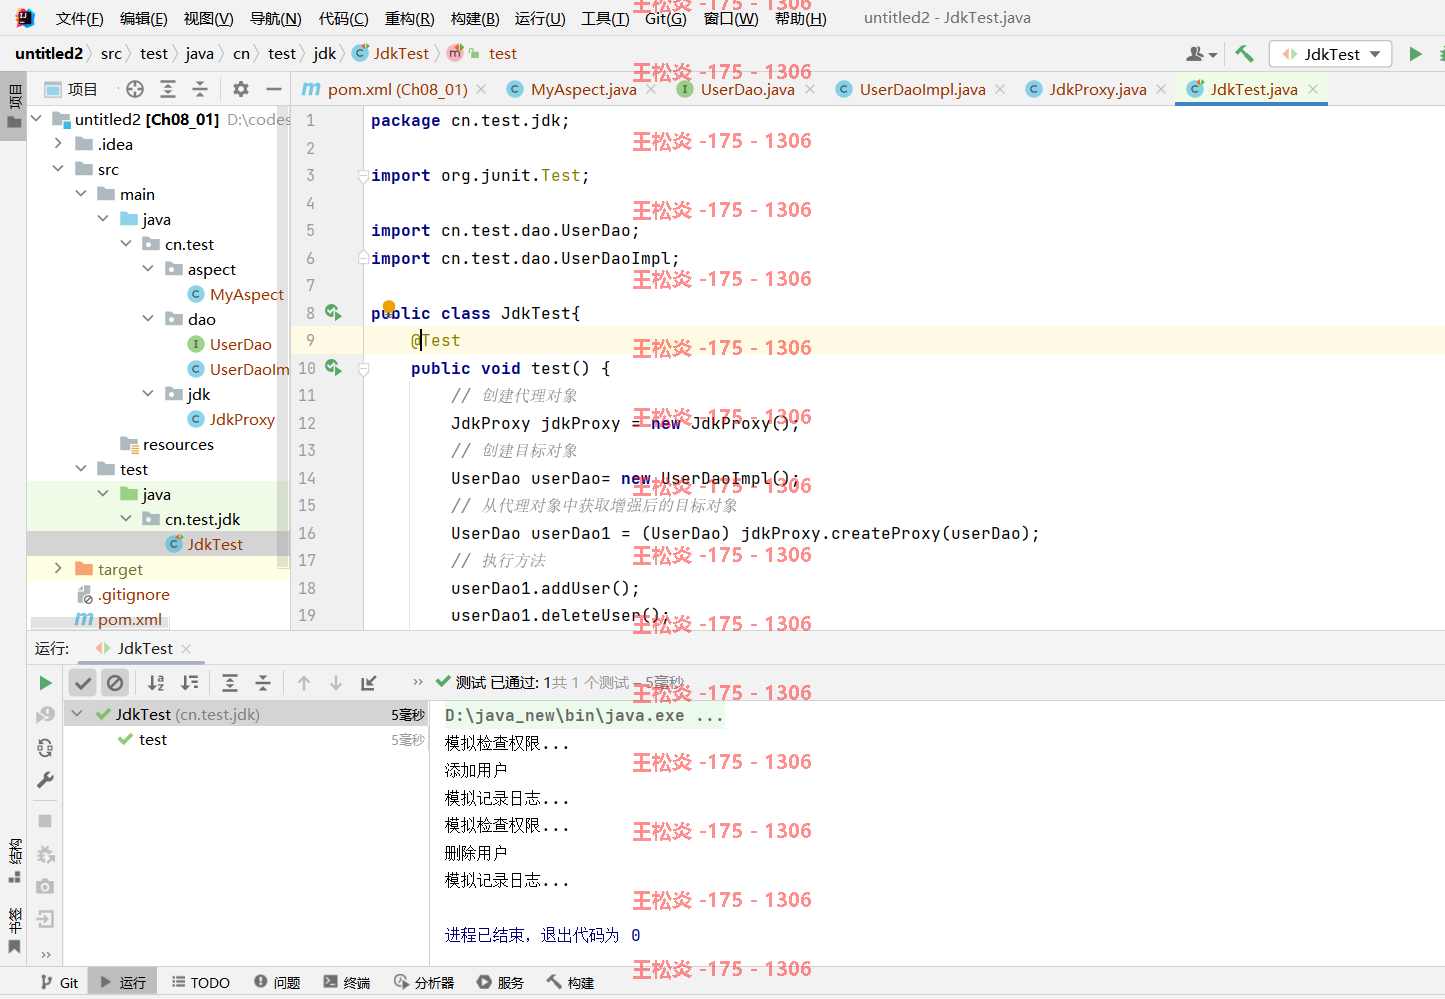Image resolution: width=1445 pixels, height=999 pixels.
Task: Toggle sort by duration in test results
Action: pos(190,683)
